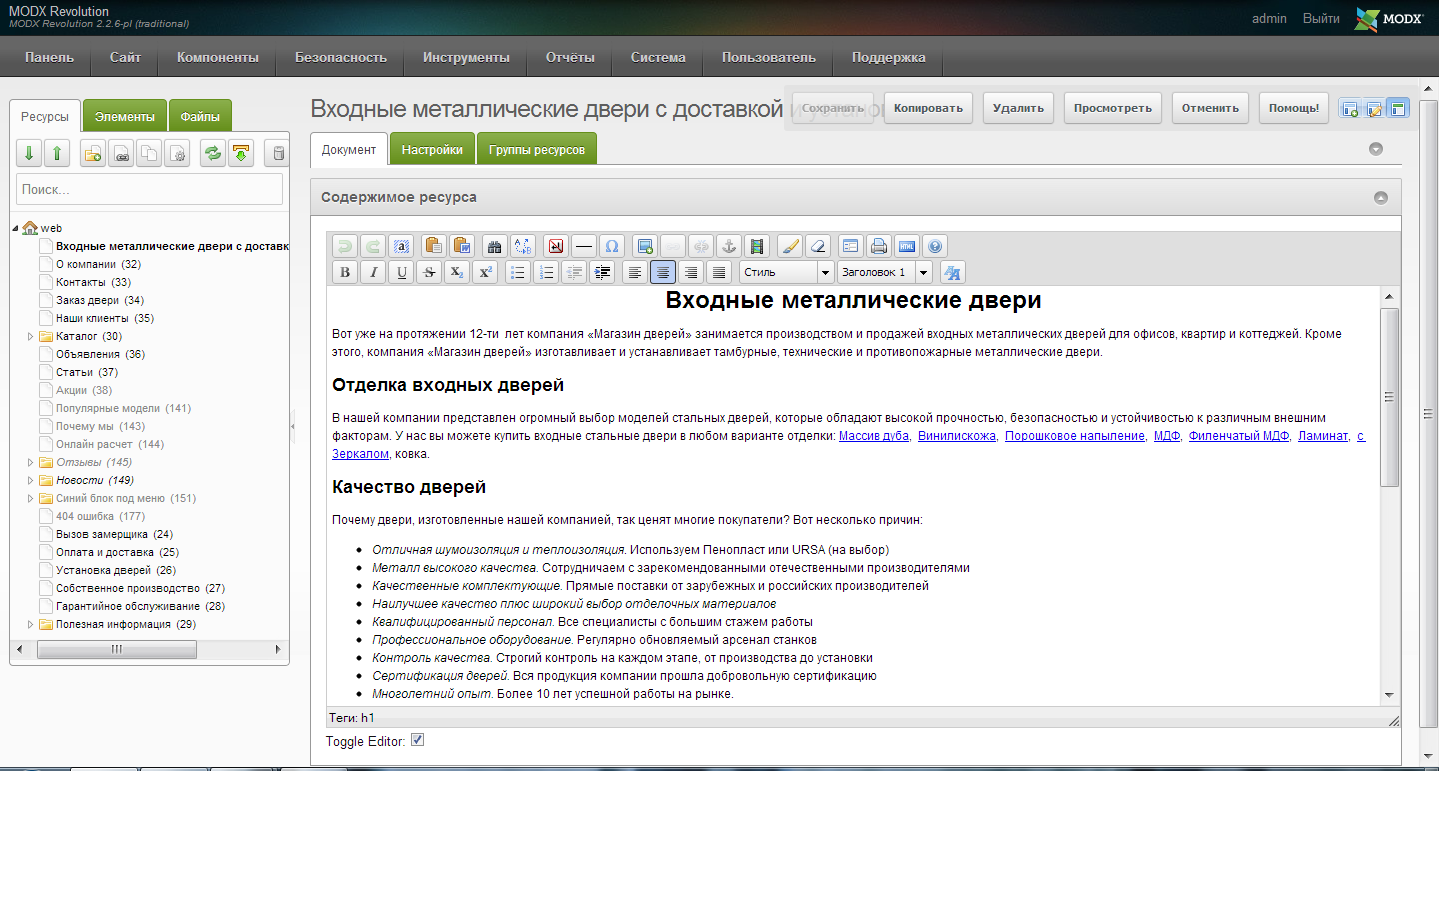Screen dimensions: 1444x900
Task: Click the editor vertical scrollbar thumb
Action: [x=1389, y=397]
